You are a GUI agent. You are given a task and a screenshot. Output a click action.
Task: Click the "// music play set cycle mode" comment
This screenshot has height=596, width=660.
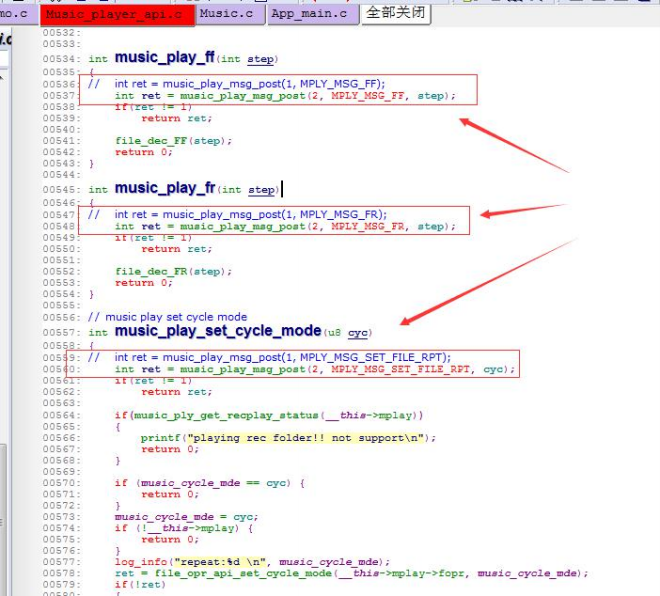168,317
